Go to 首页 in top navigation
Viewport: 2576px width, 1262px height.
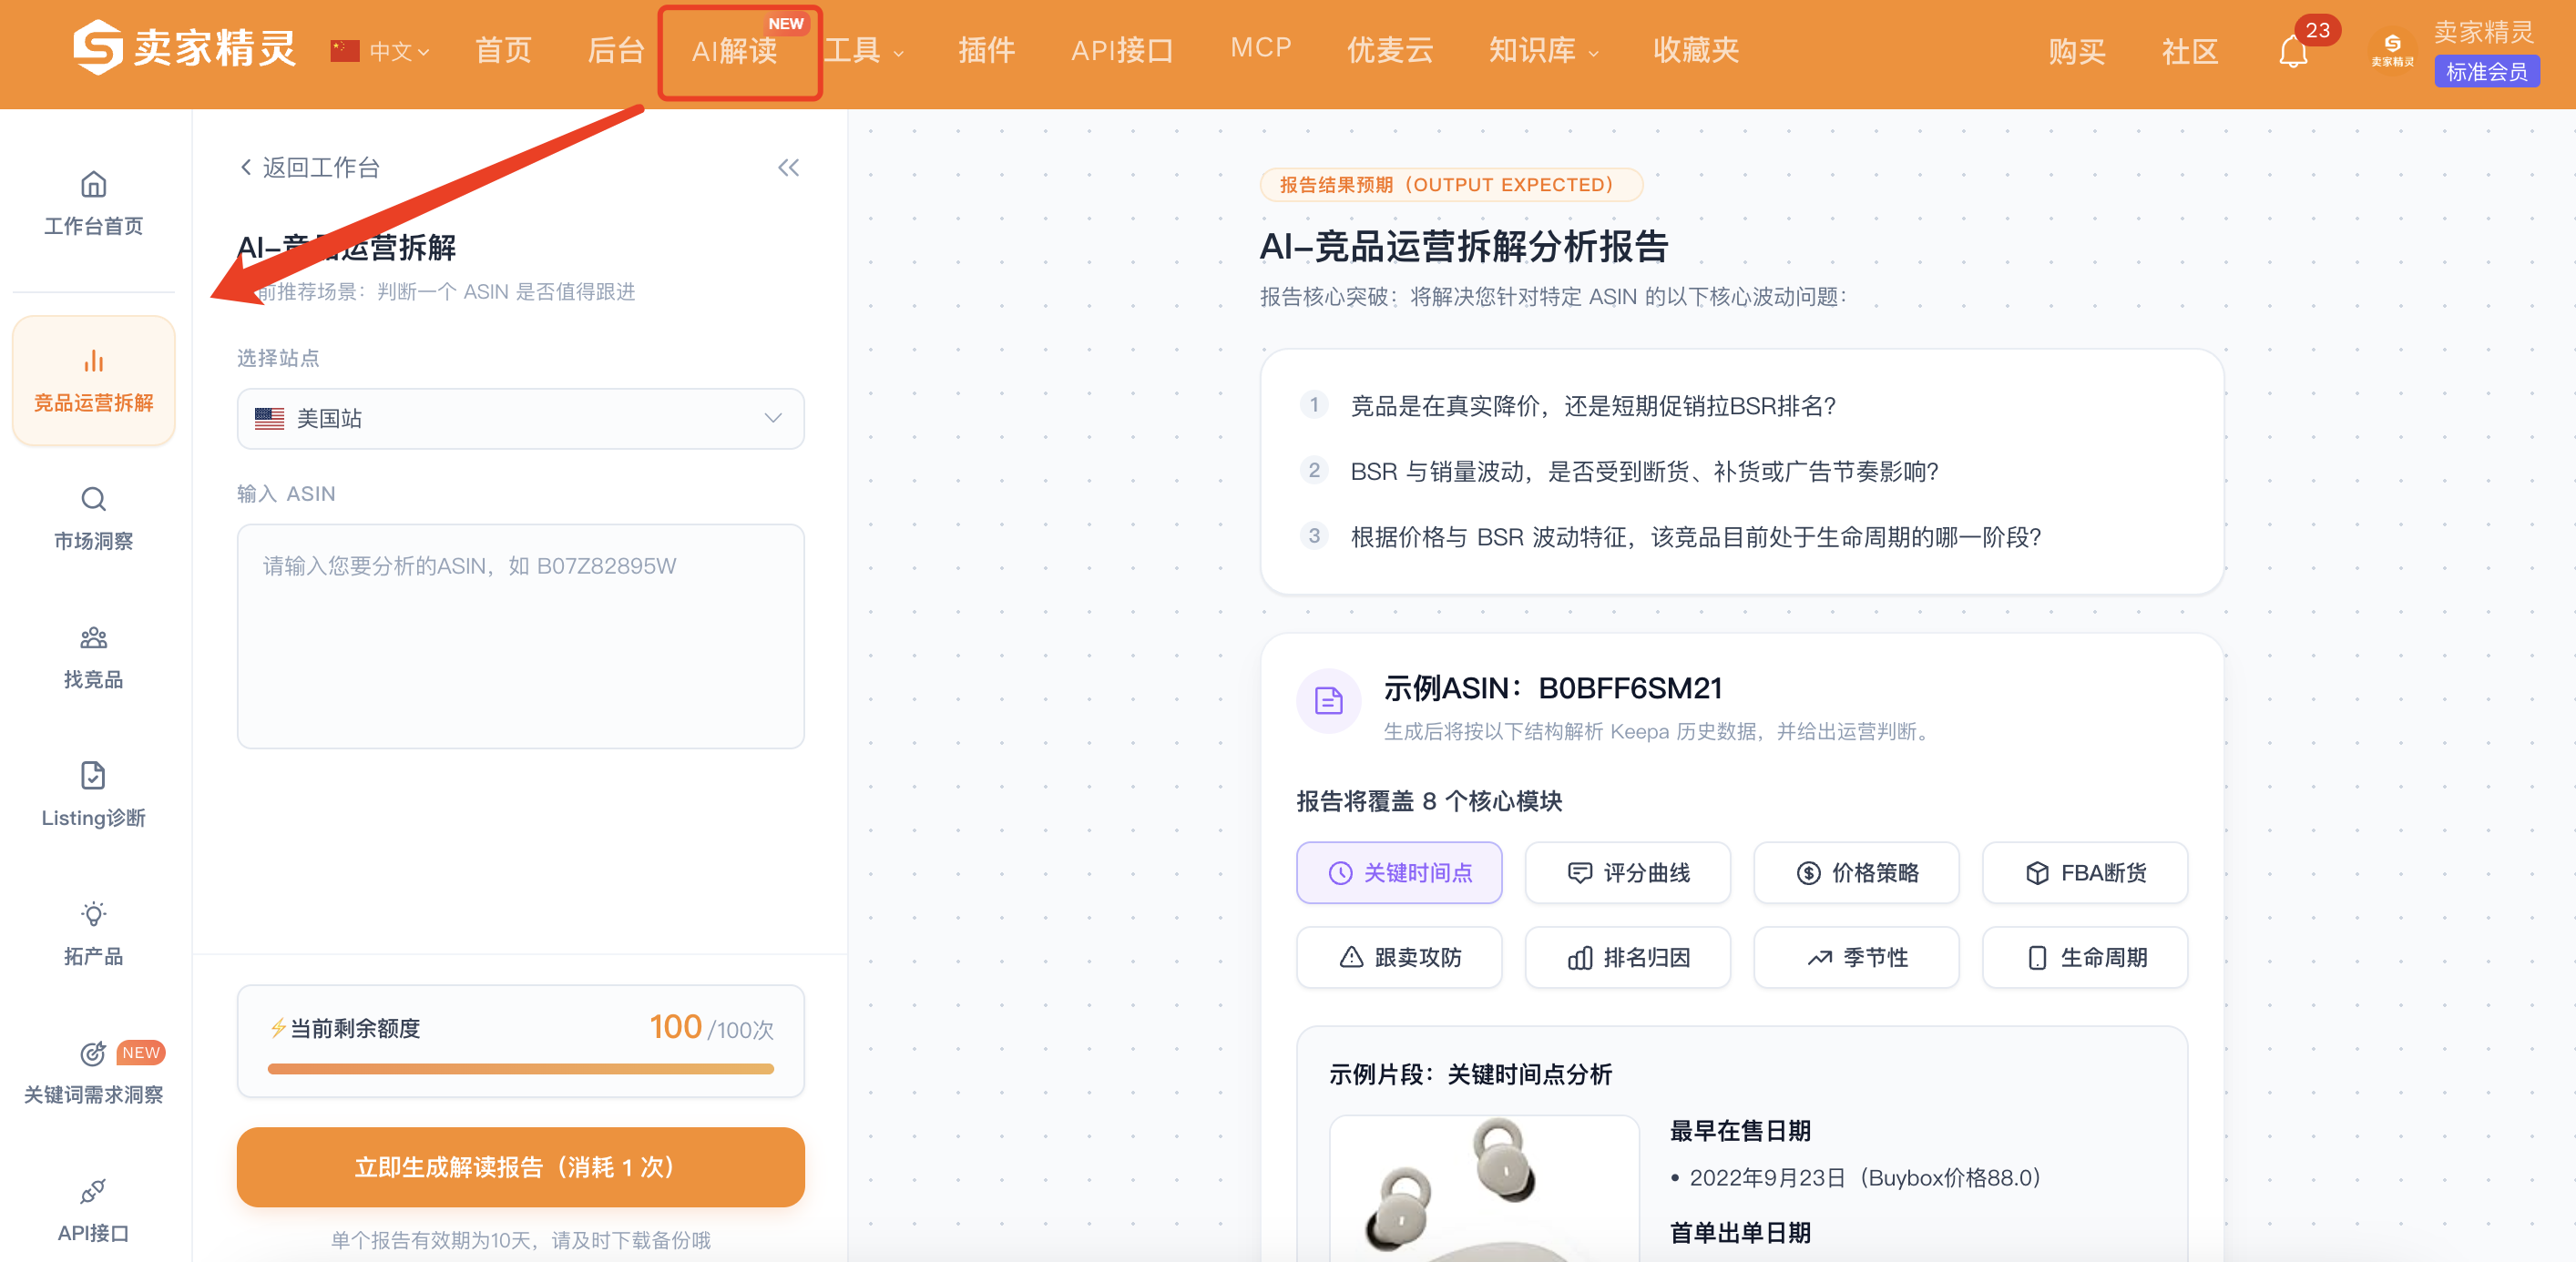503,50
